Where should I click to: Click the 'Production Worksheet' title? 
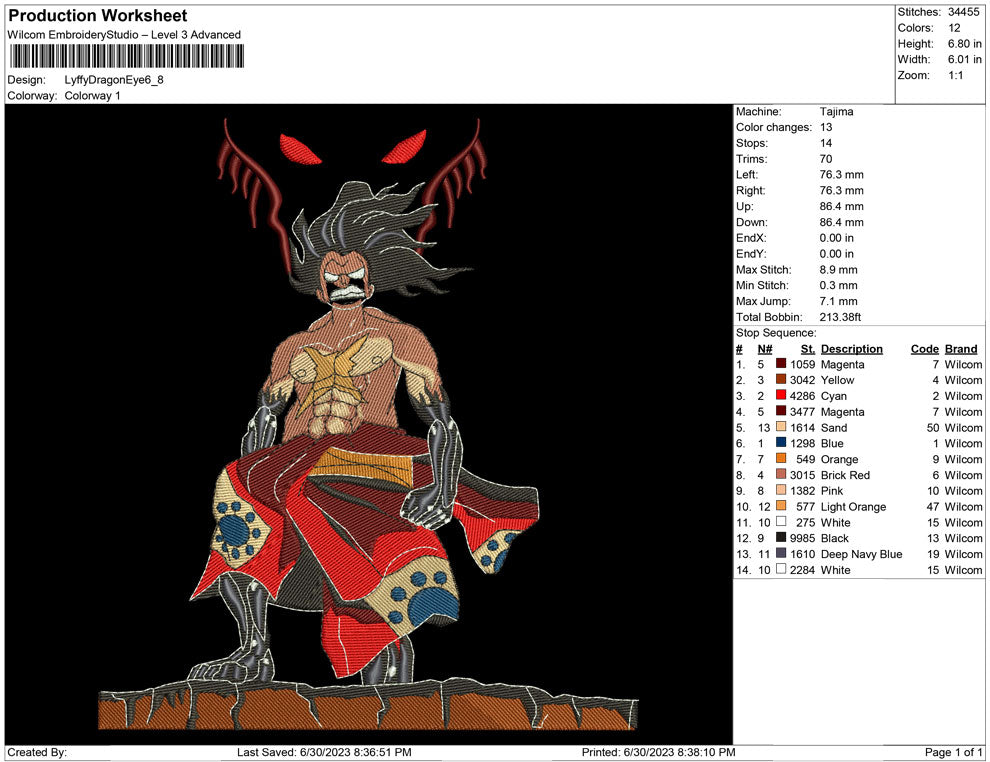[x=98, y=16]
